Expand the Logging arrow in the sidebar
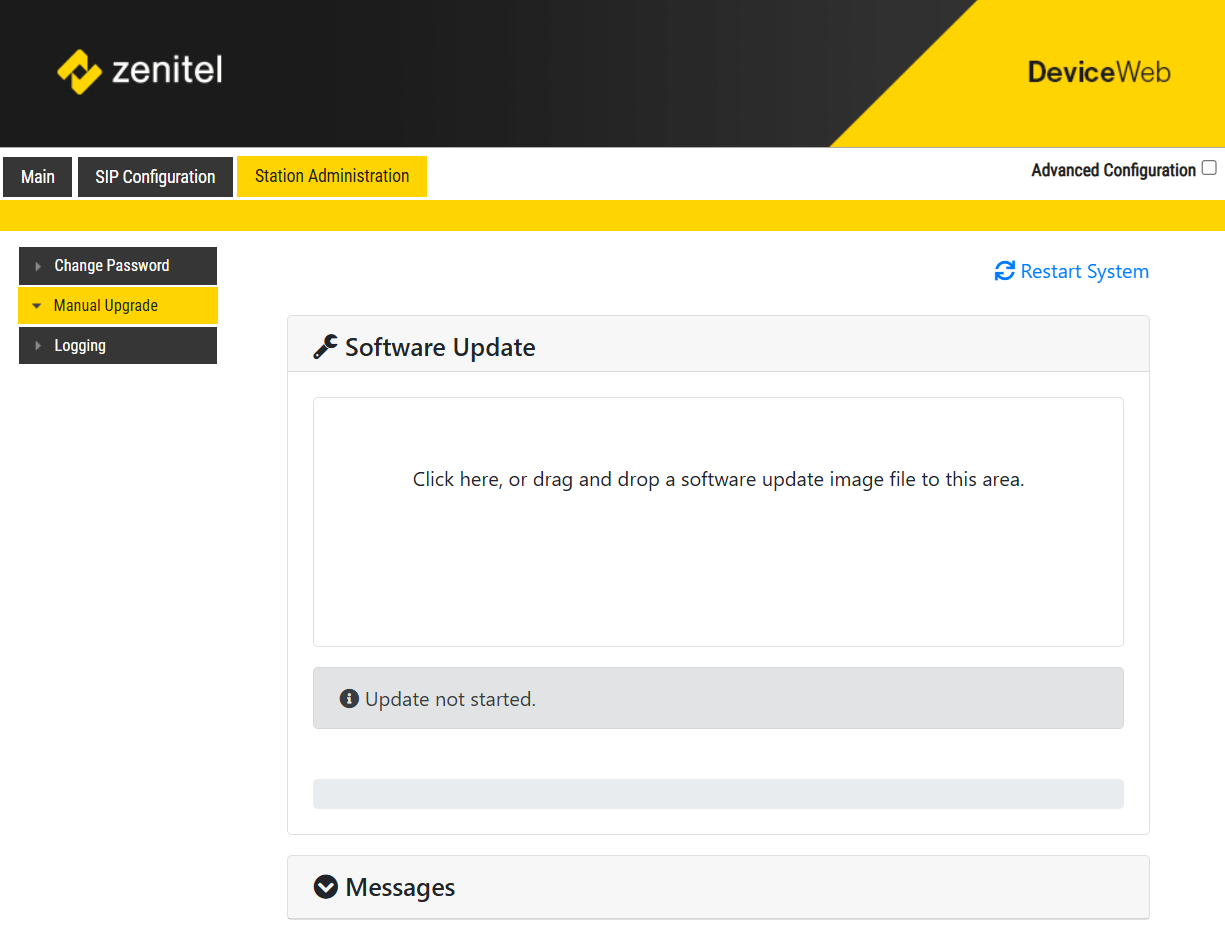 pyautogui.click(x=38, y=346)
